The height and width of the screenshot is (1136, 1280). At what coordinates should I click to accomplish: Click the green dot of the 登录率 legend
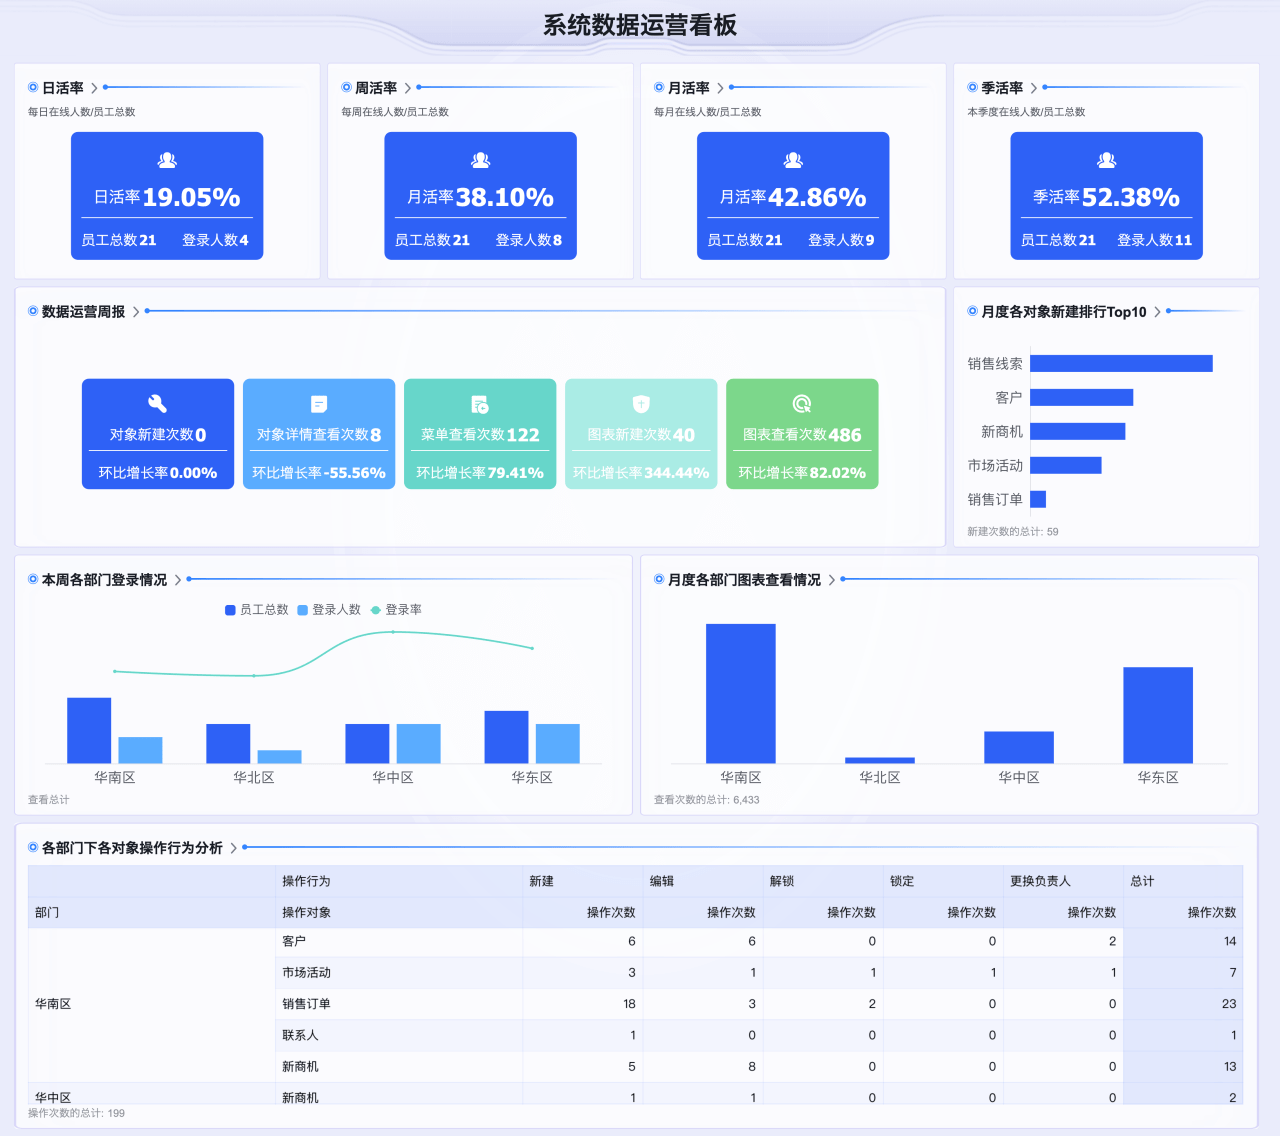click(x=373, y=609)
